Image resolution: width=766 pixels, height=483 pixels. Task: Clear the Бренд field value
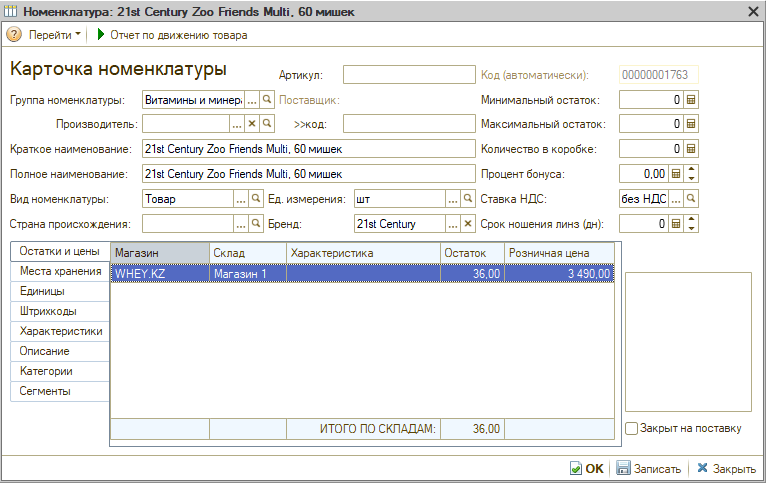click(467, 224)
